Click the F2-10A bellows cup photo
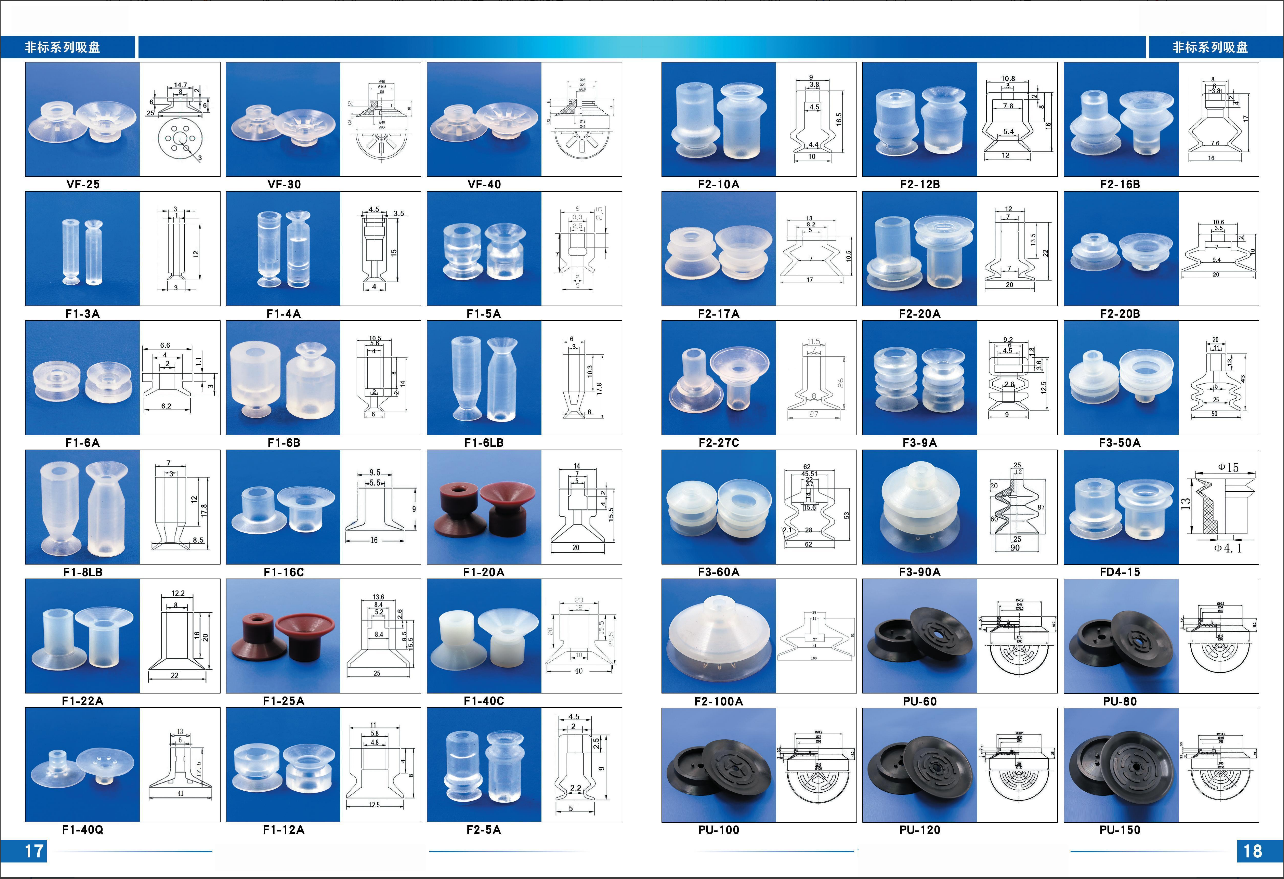 pyautogui.click(x=718, y=120)
